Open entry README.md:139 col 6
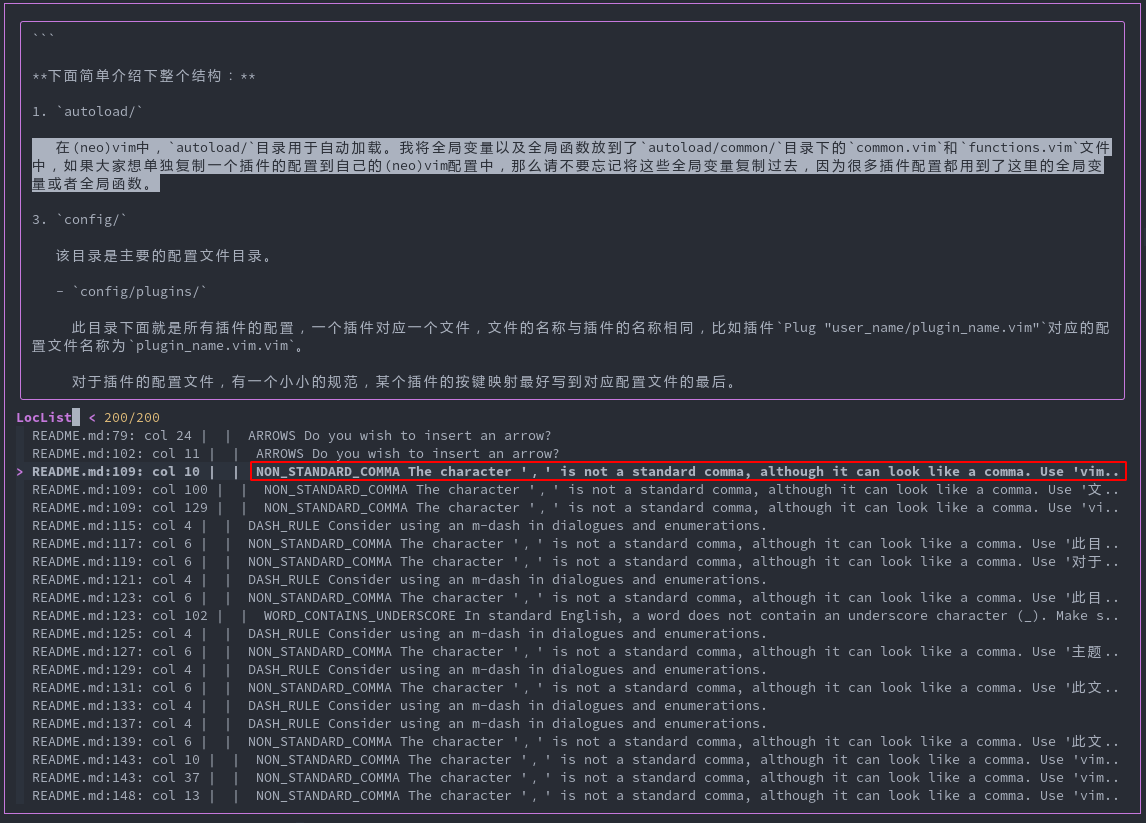Screen dimensions: 1146x823 [x=575, y=742]
